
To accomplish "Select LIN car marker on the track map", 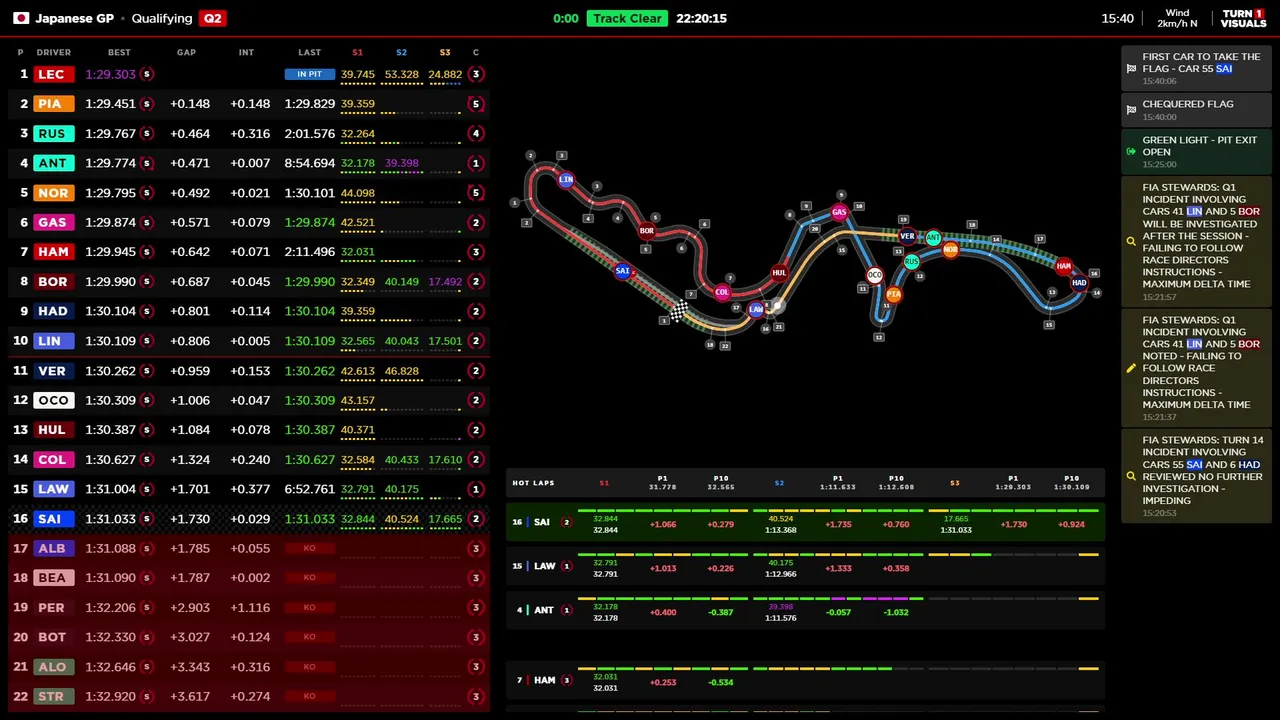I will point(566,180).
